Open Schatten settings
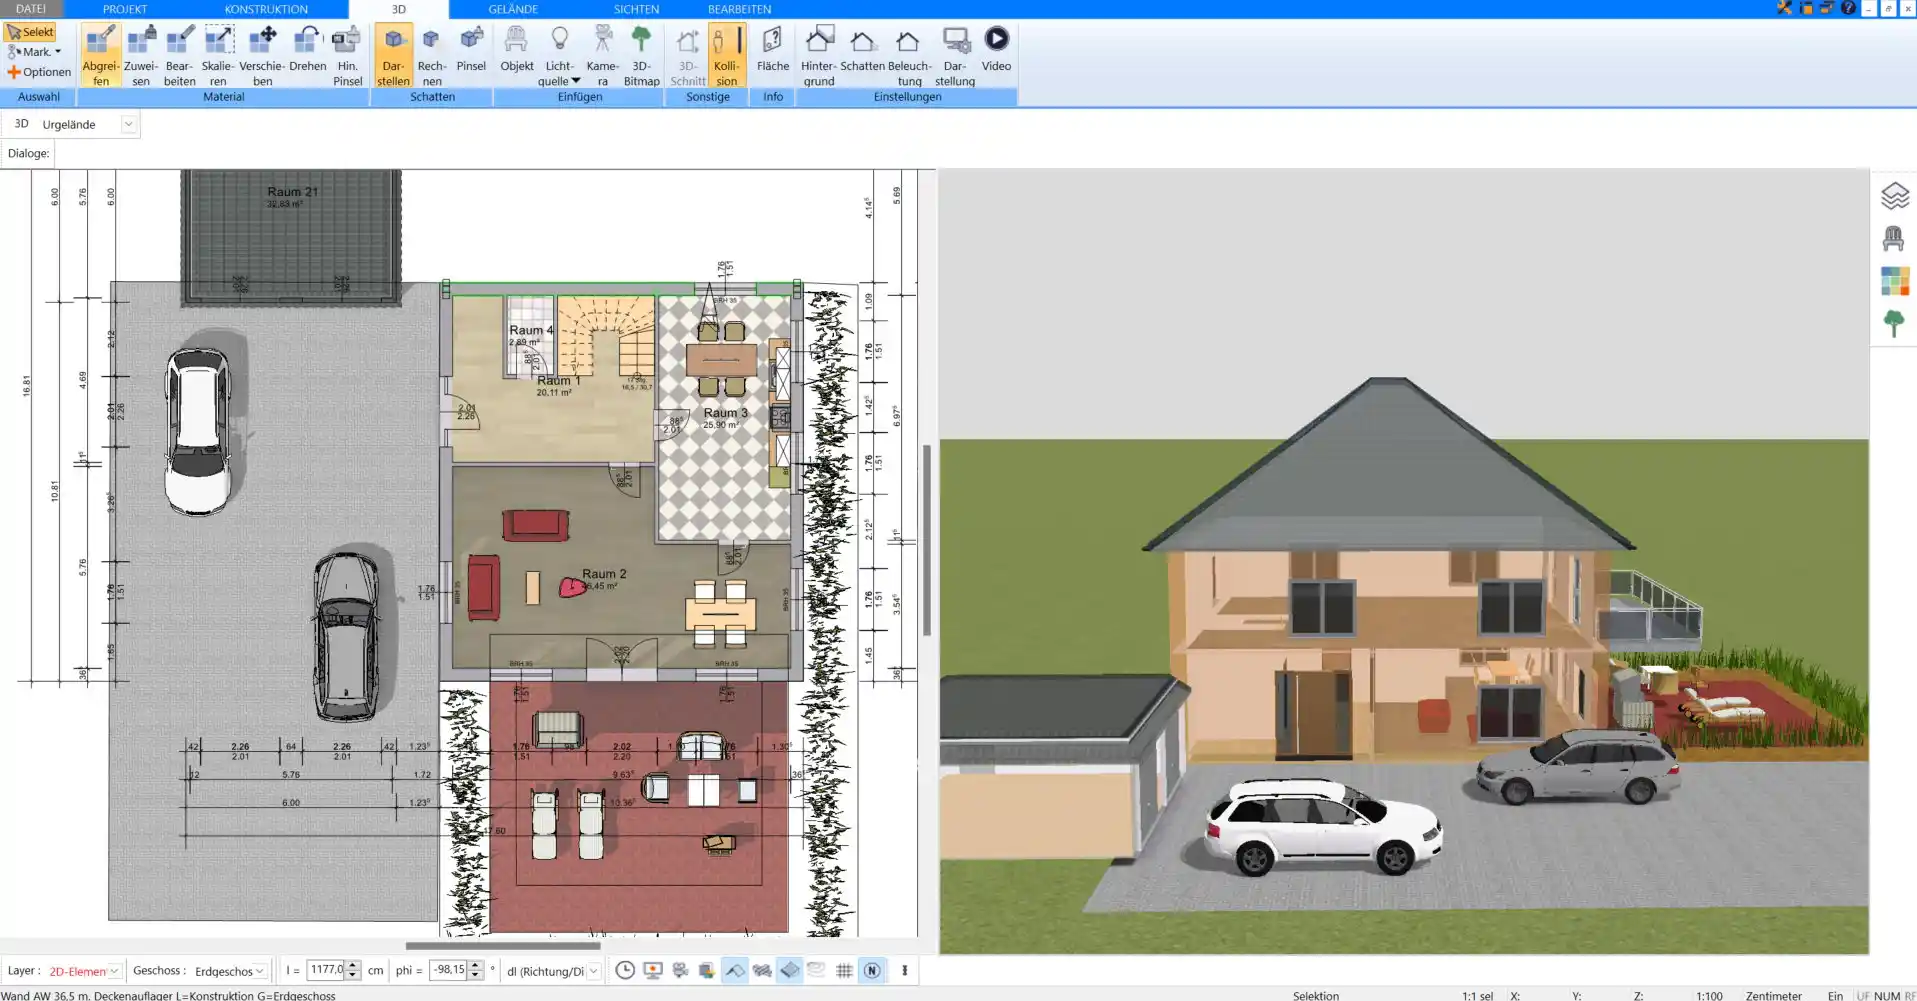Image resolution: width=1917 pixels, height=1001 pixels. tap(862, 48)
